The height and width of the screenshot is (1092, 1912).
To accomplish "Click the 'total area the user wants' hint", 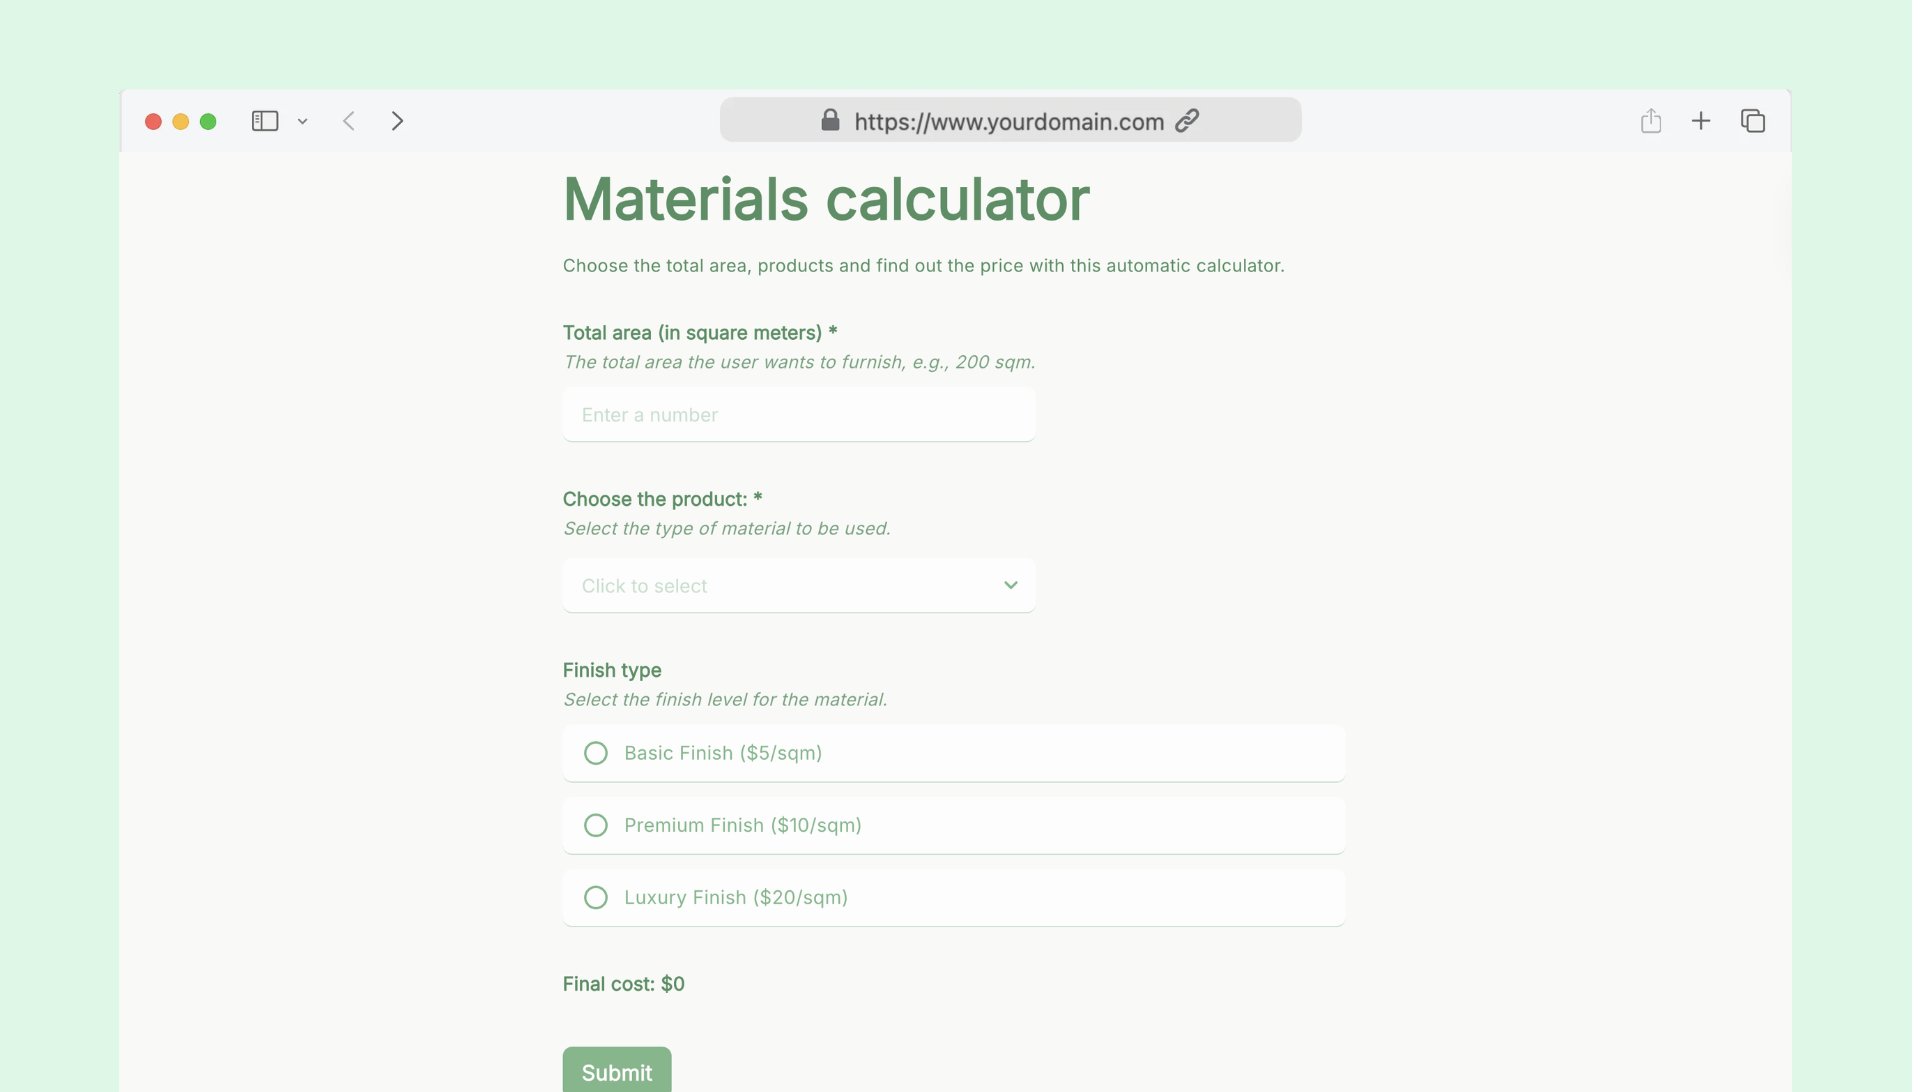I will tap(799, 362).
